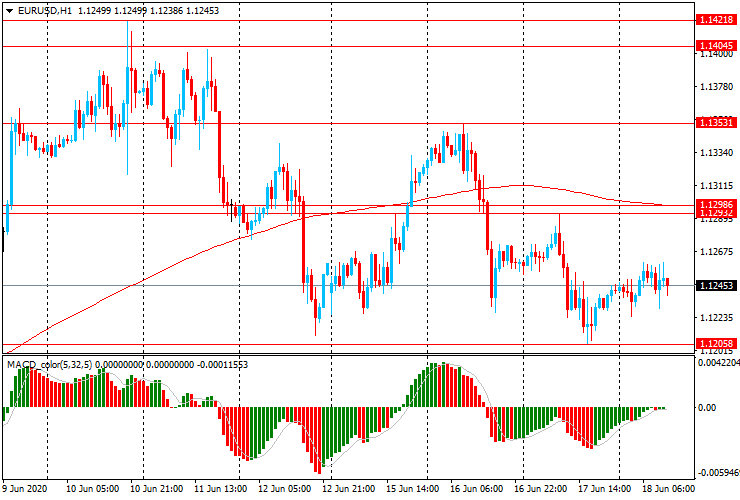Click the 1.13340 price axis value
The height and width of the screenshot is (500, 740).
click(x=716, y=153)
